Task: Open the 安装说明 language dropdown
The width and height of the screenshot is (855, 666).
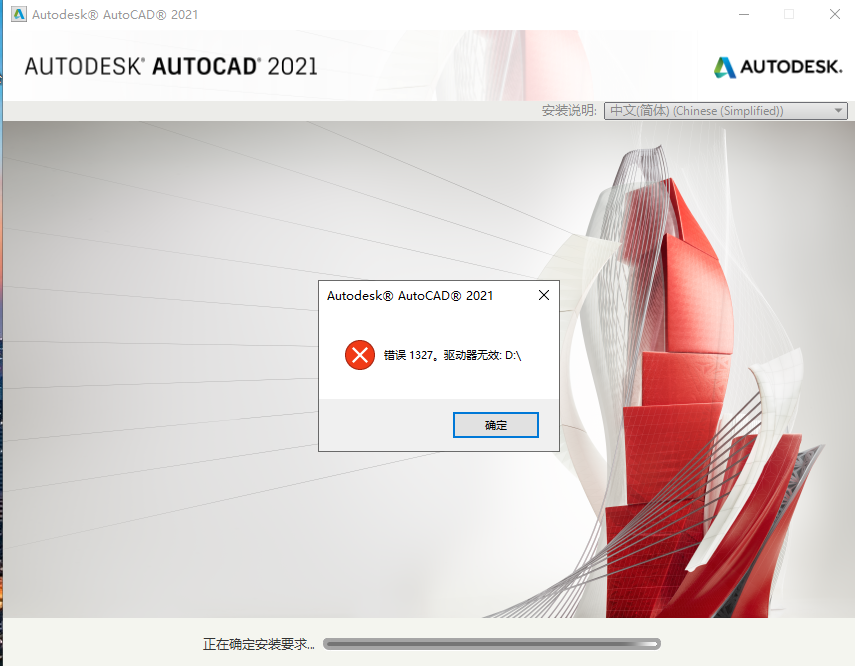Action: [x=725, y=111]
